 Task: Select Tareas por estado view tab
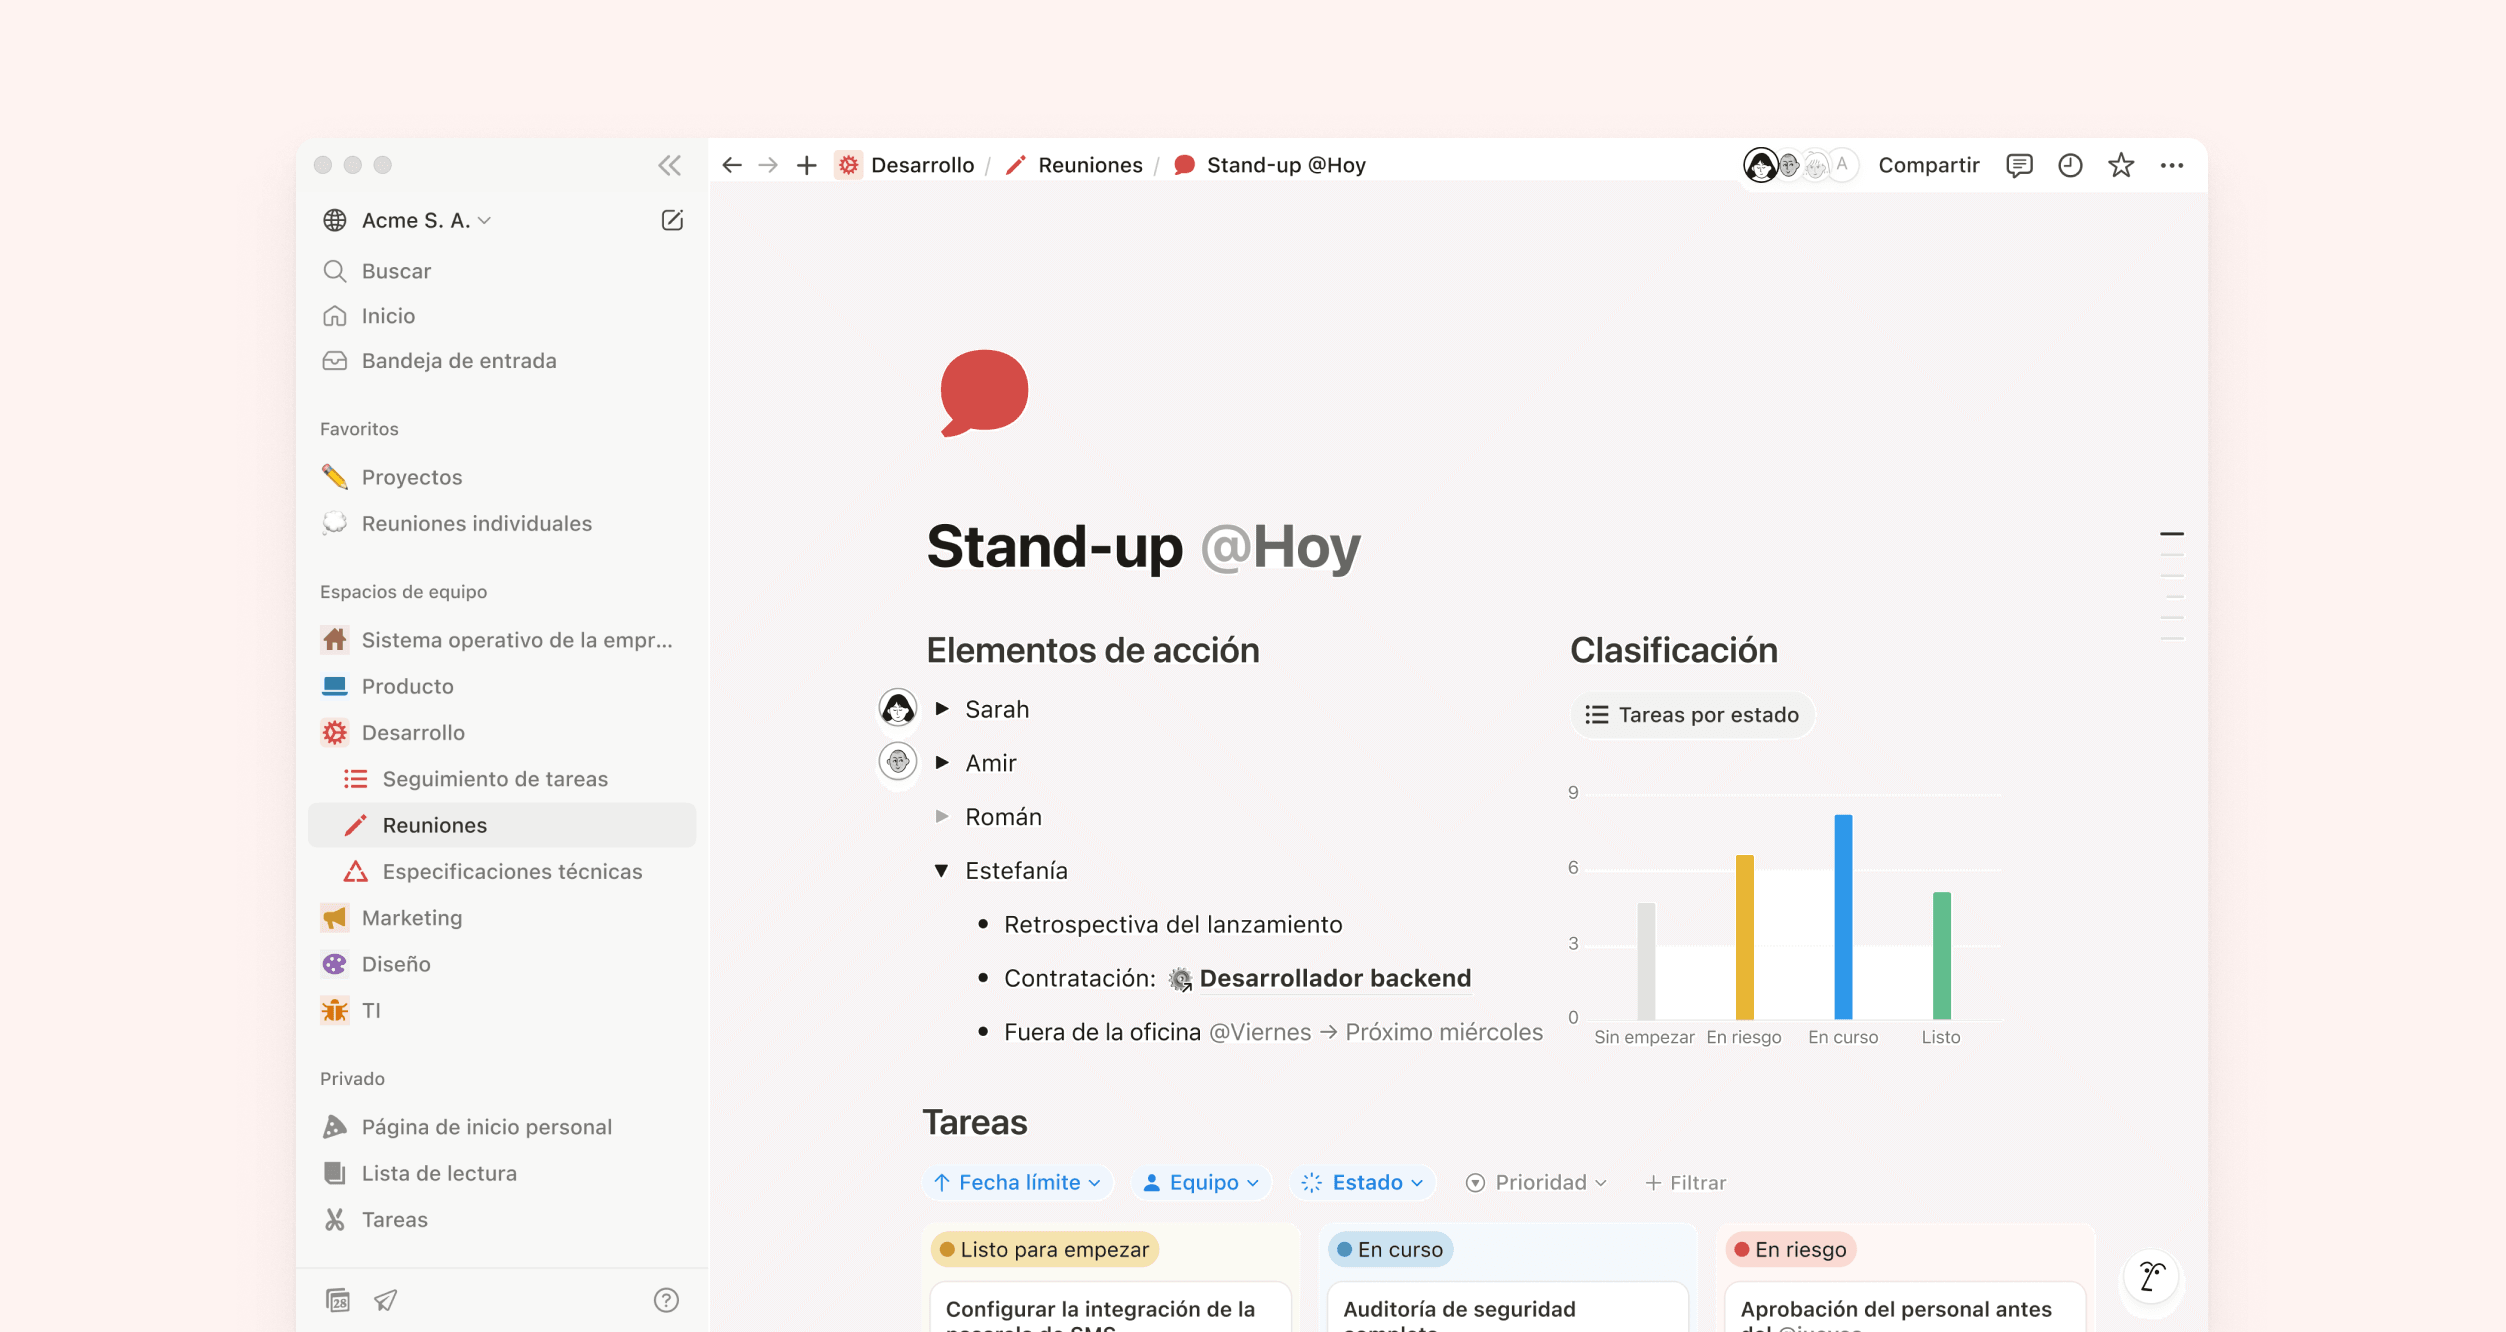click(x=1692, y=715)
